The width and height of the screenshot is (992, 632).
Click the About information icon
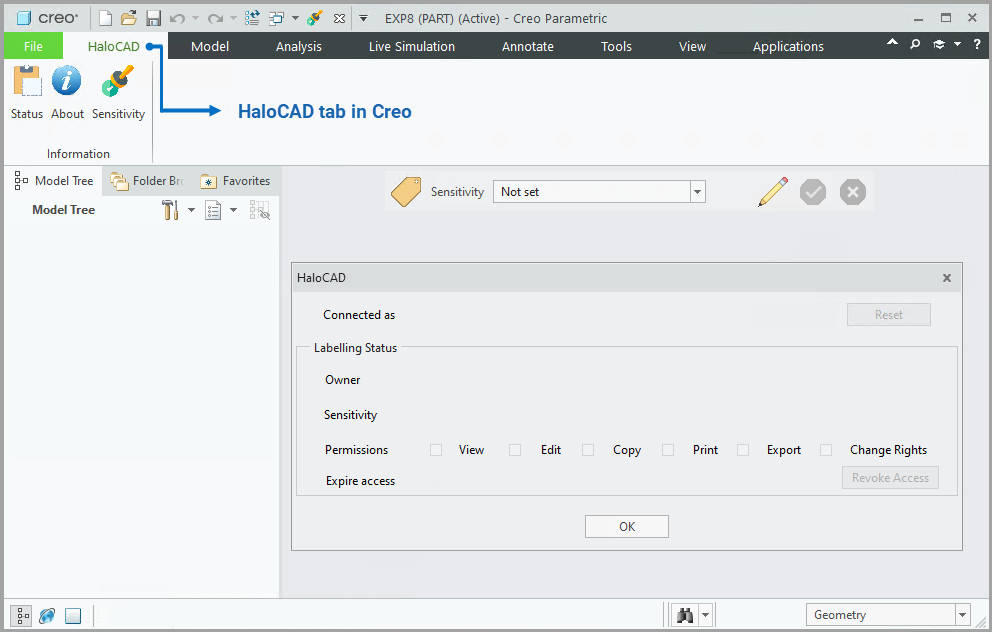click(x=66, y=90)
